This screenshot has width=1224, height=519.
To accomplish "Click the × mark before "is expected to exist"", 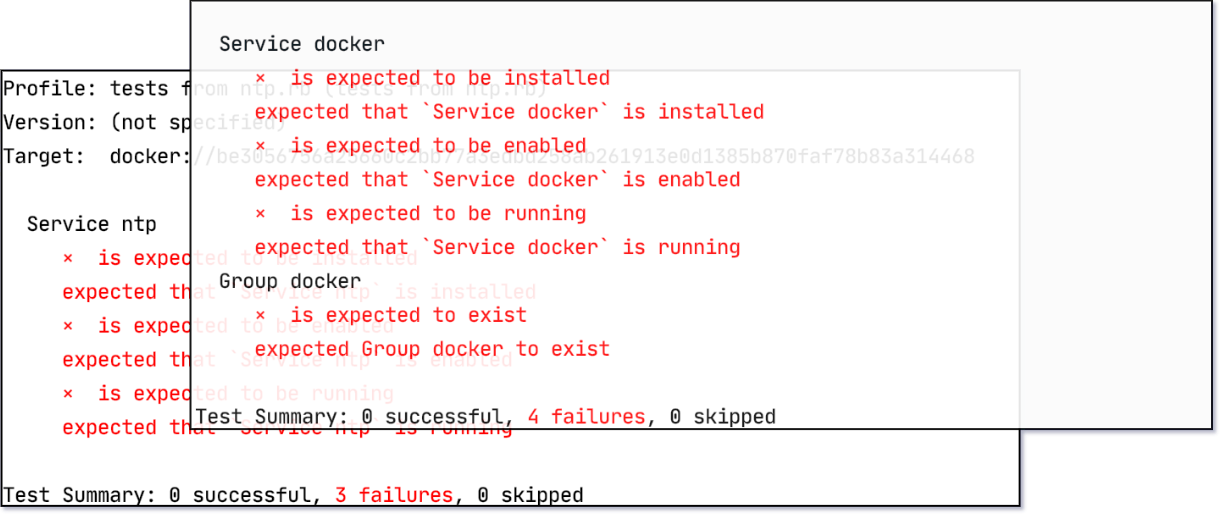I will pyautogui.click(x=261, y=316).
